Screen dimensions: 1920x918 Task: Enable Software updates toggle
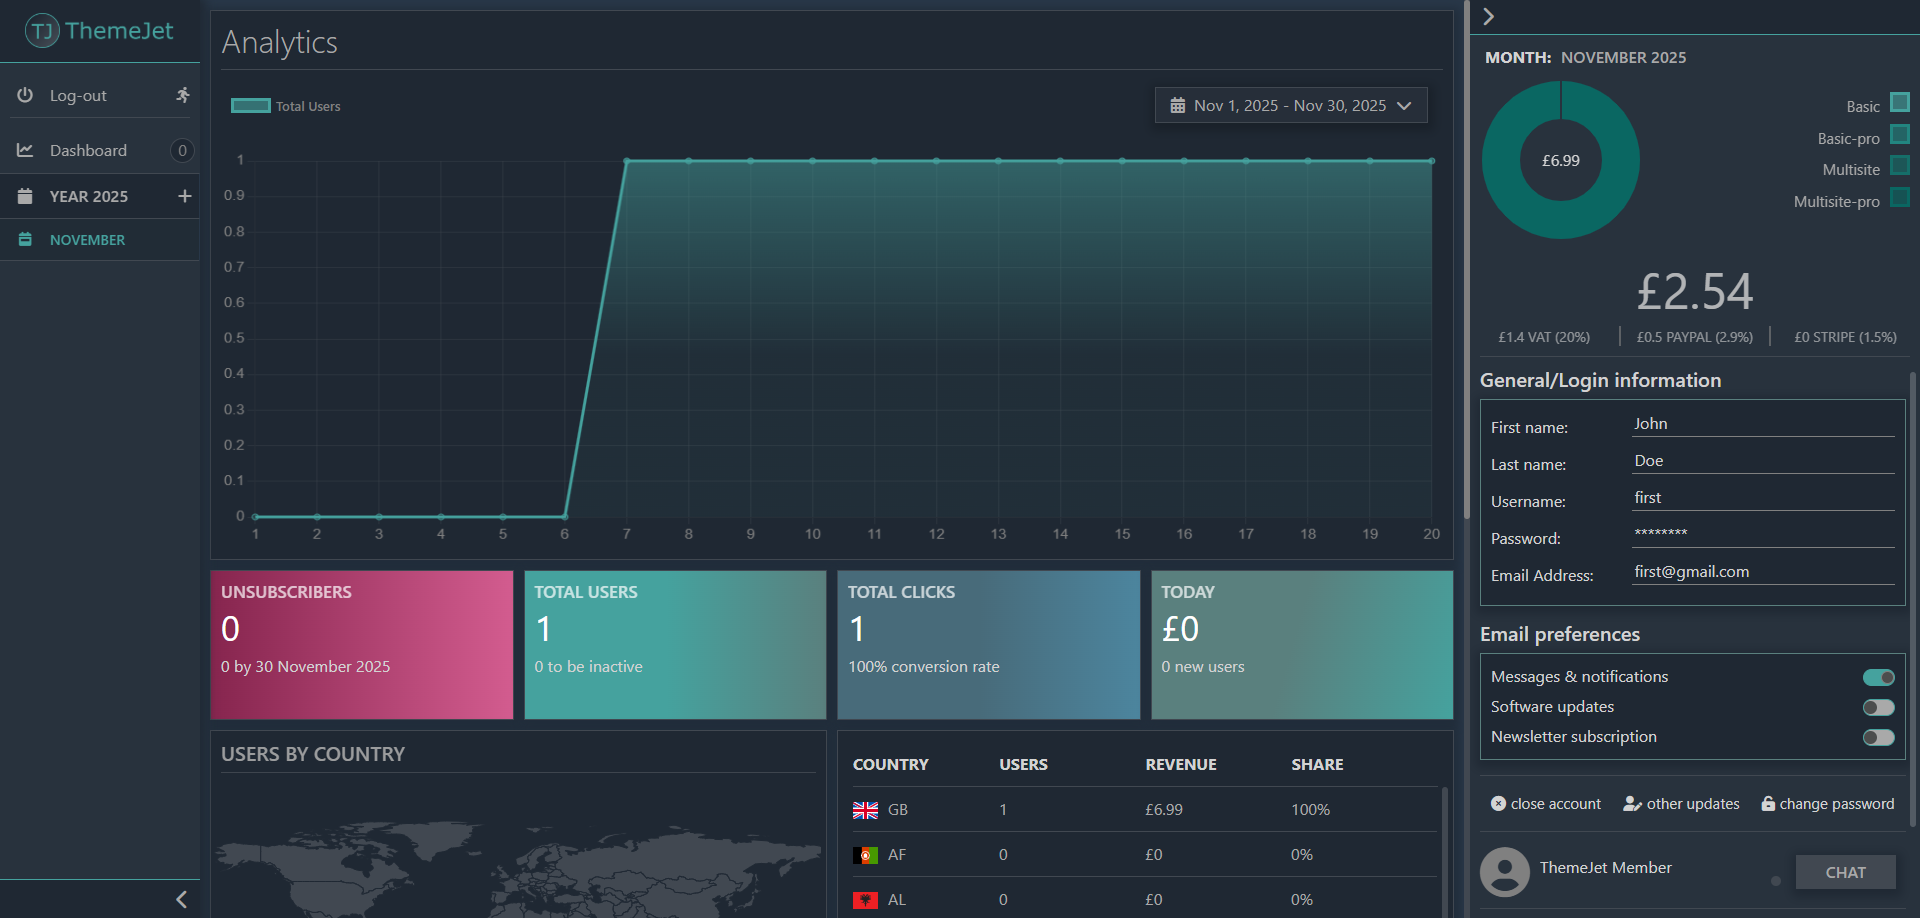(1878, 707)
